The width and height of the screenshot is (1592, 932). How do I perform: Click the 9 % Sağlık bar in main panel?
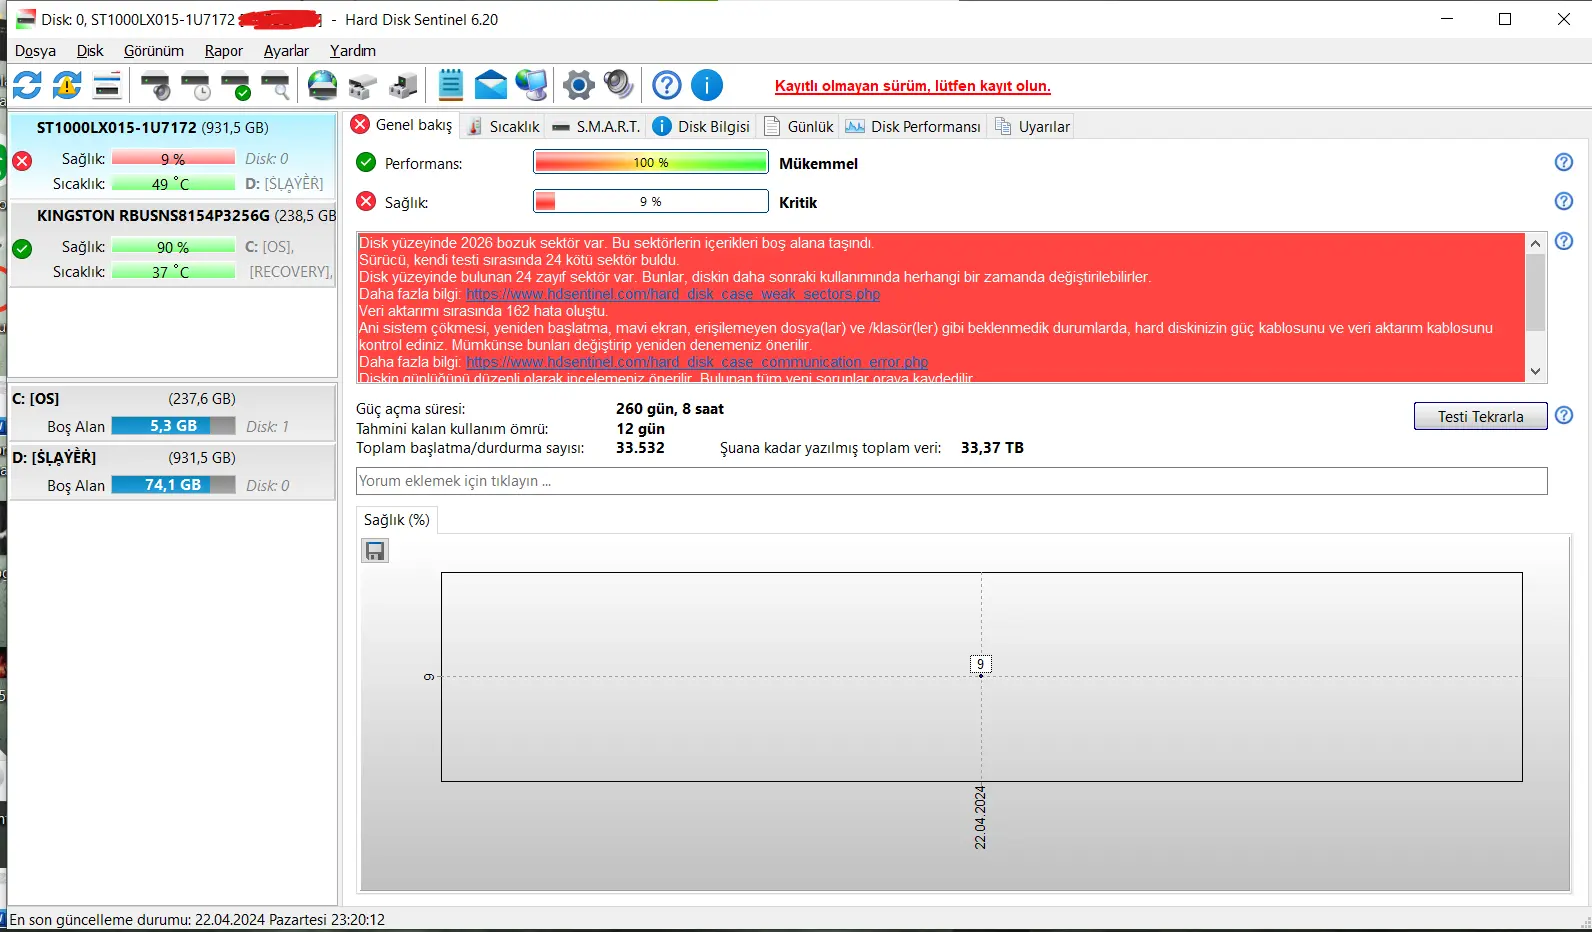[651, 201]
